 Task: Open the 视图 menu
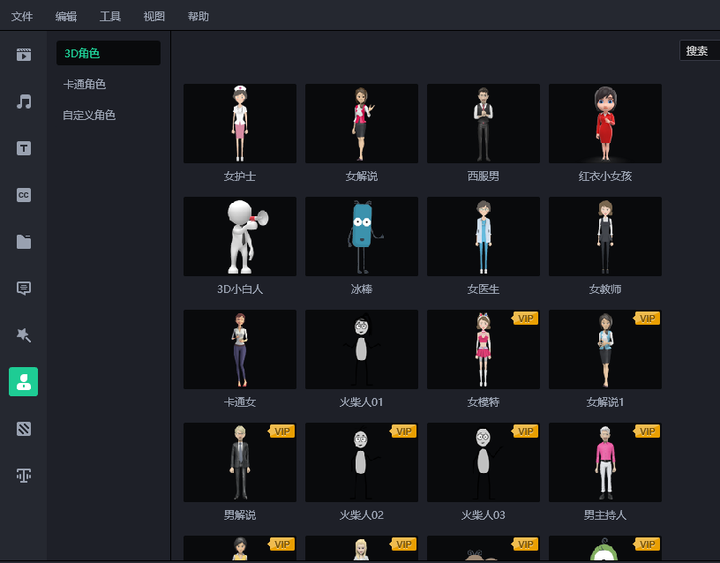click(x=154, y=17)
